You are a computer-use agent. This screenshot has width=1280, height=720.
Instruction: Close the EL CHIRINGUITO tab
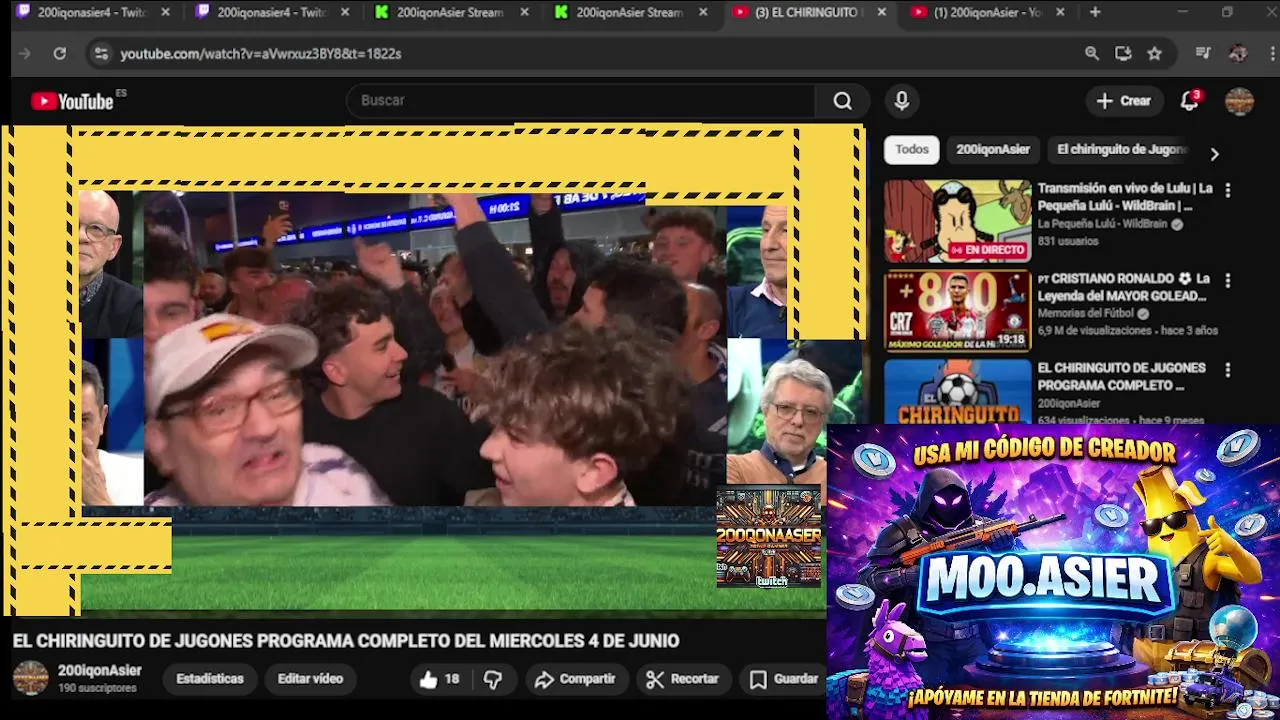pyautogui.click(x=881, y=13)
